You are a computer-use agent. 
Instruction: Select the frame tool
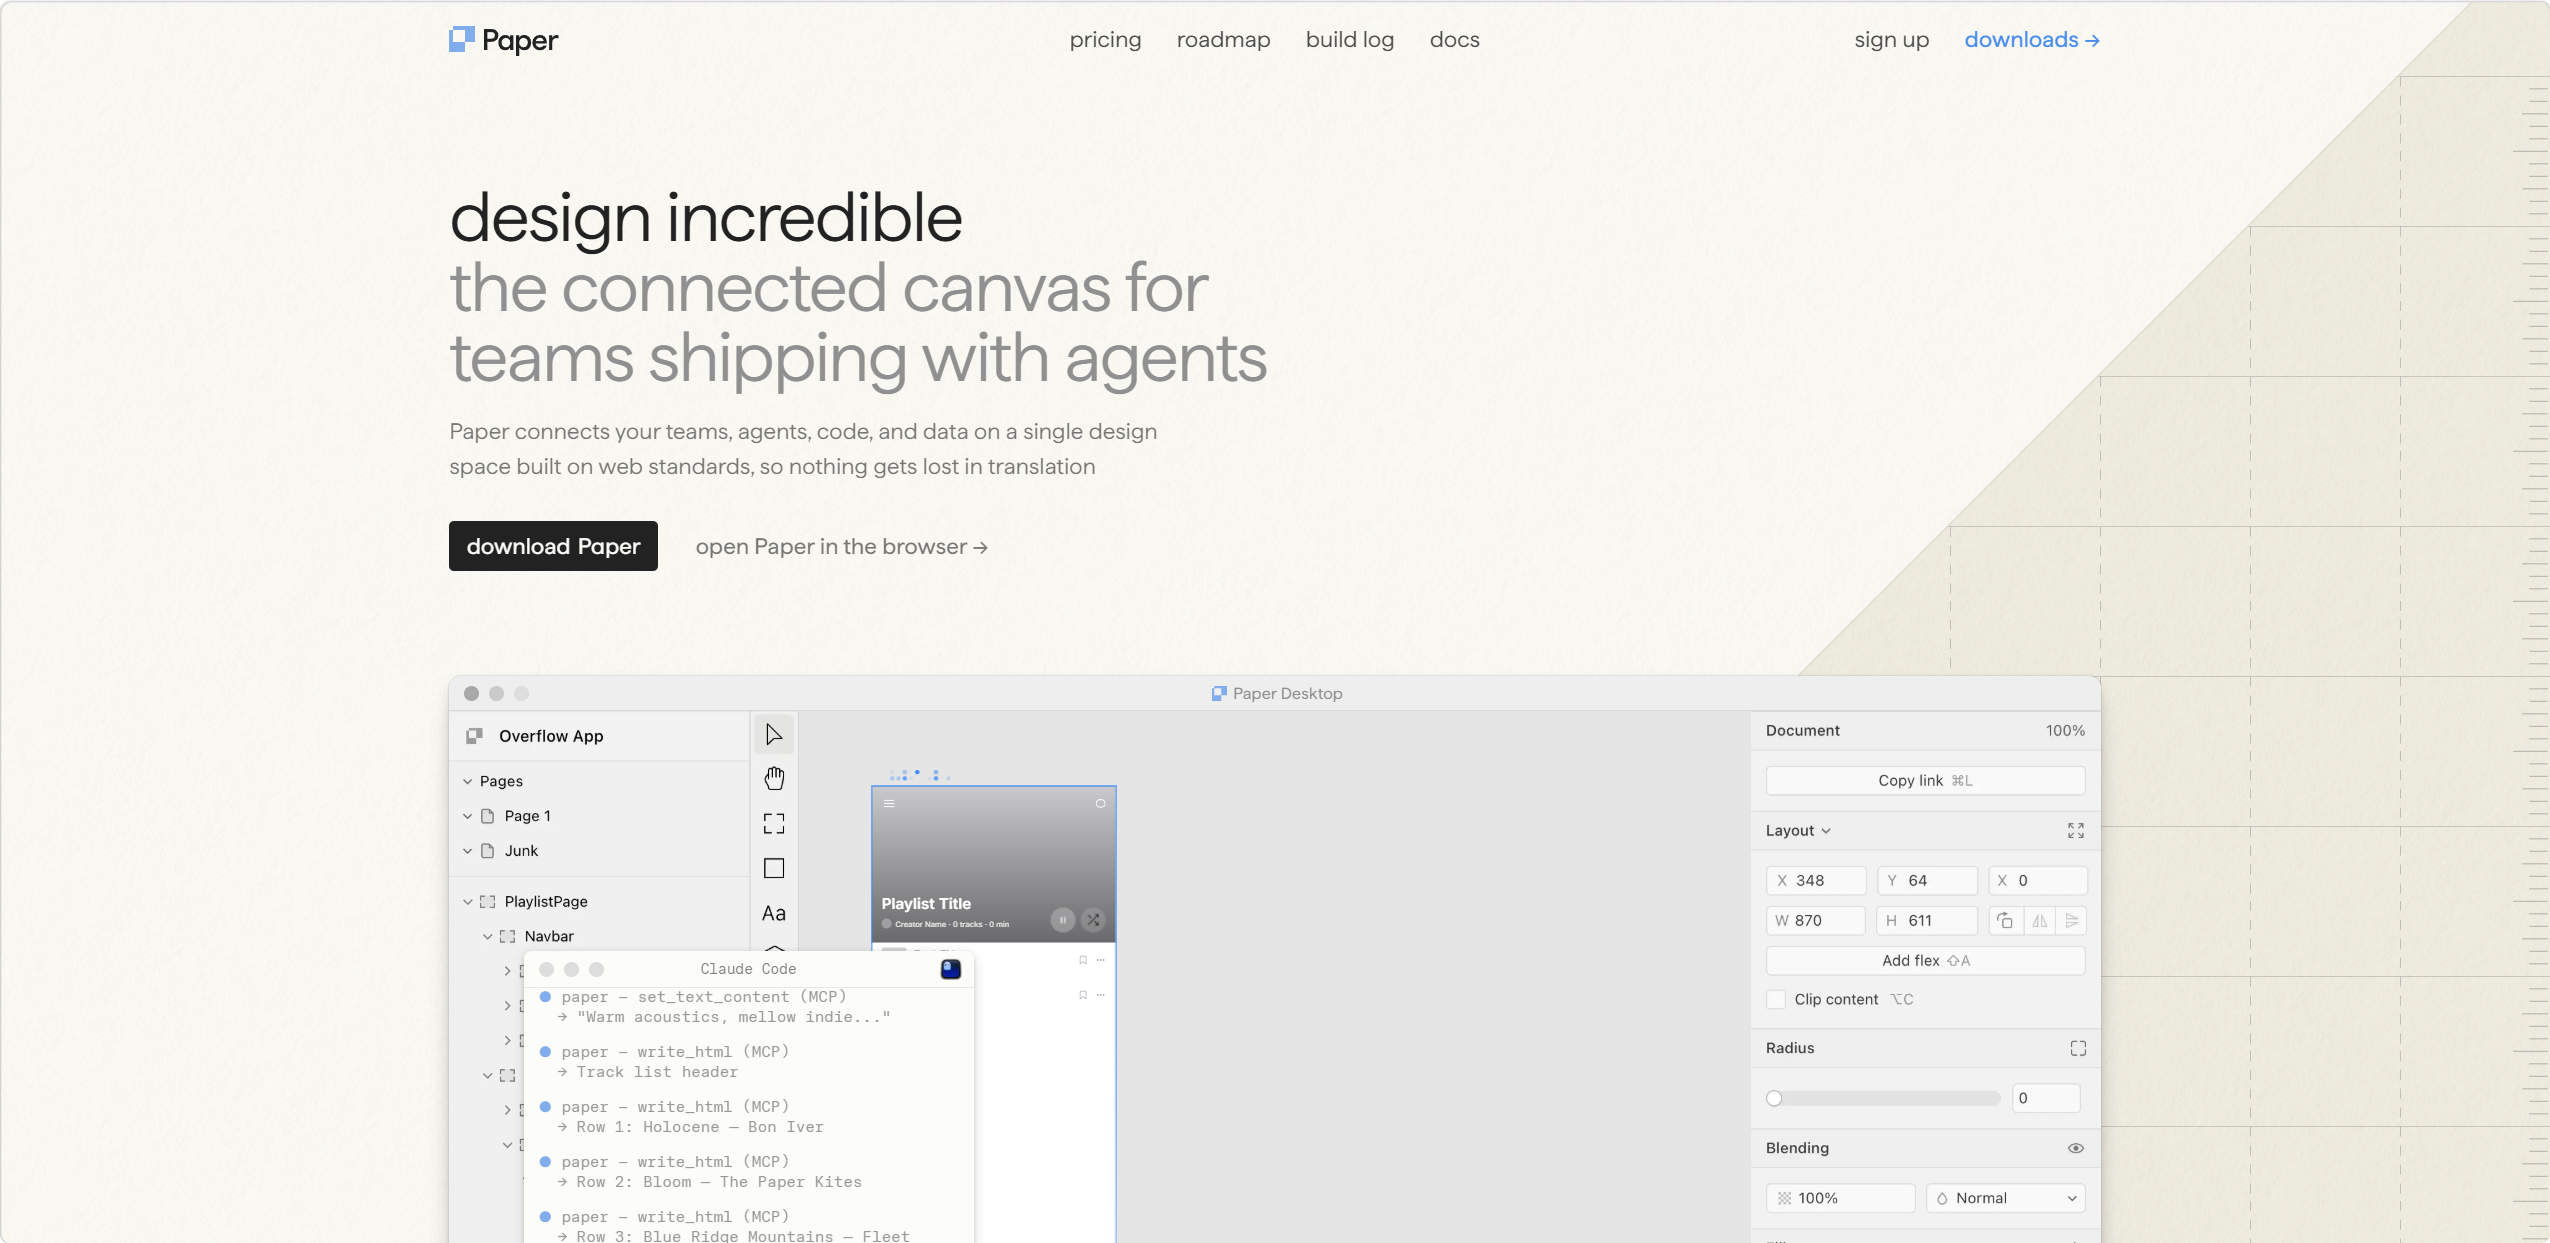tap(774, 823)
